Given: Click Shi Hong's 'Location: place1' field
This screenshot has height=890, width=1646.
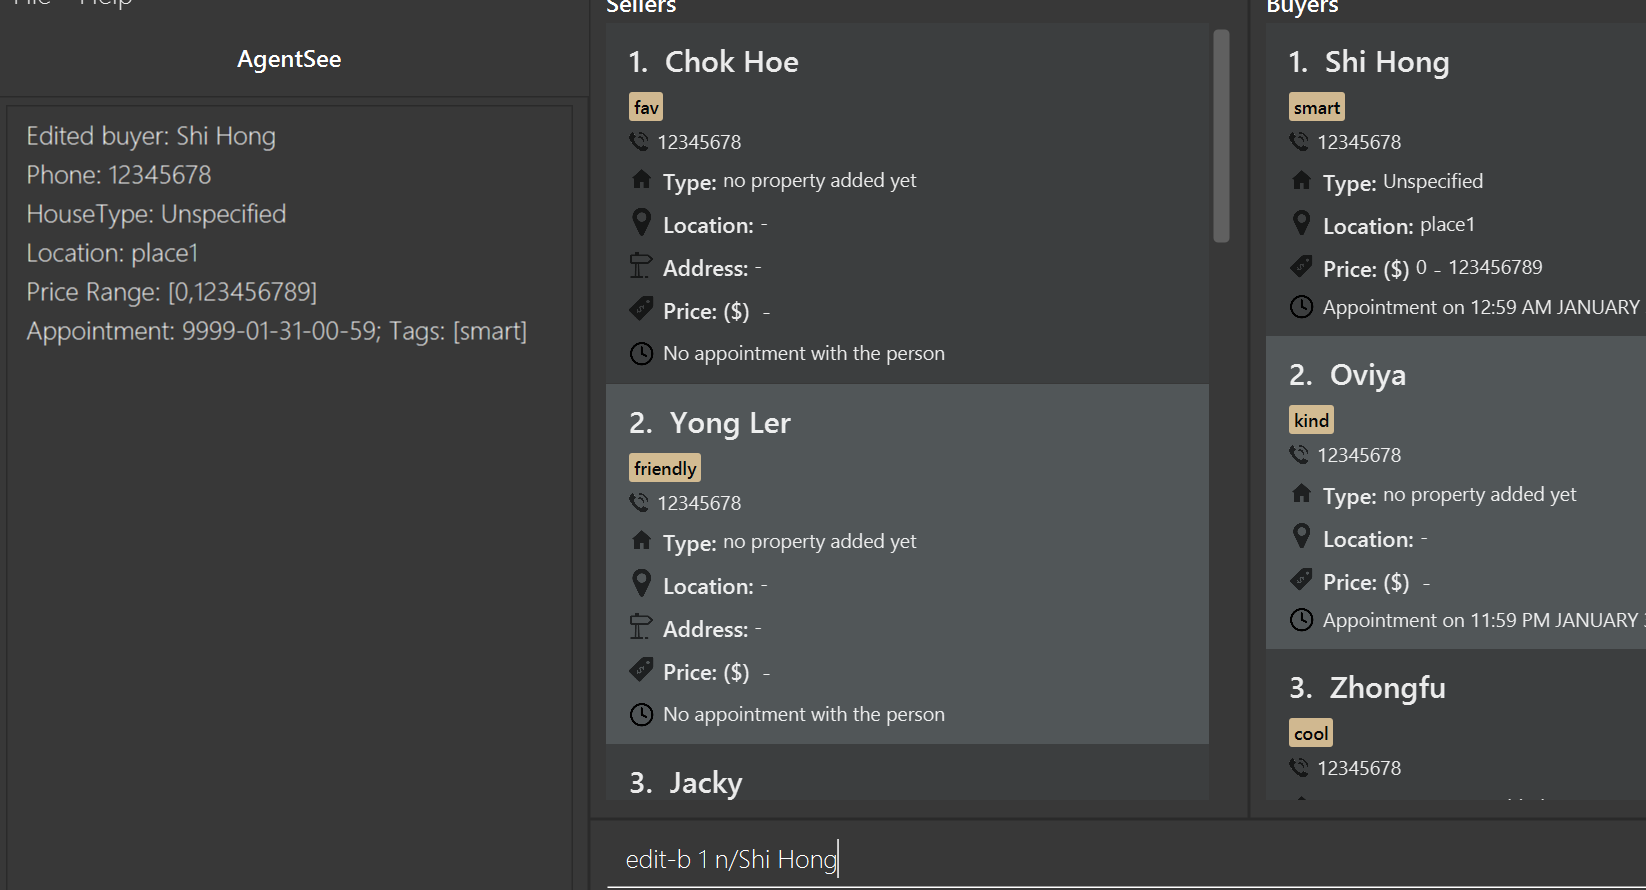Looking at the screenshot, I should click(1399, 225).
